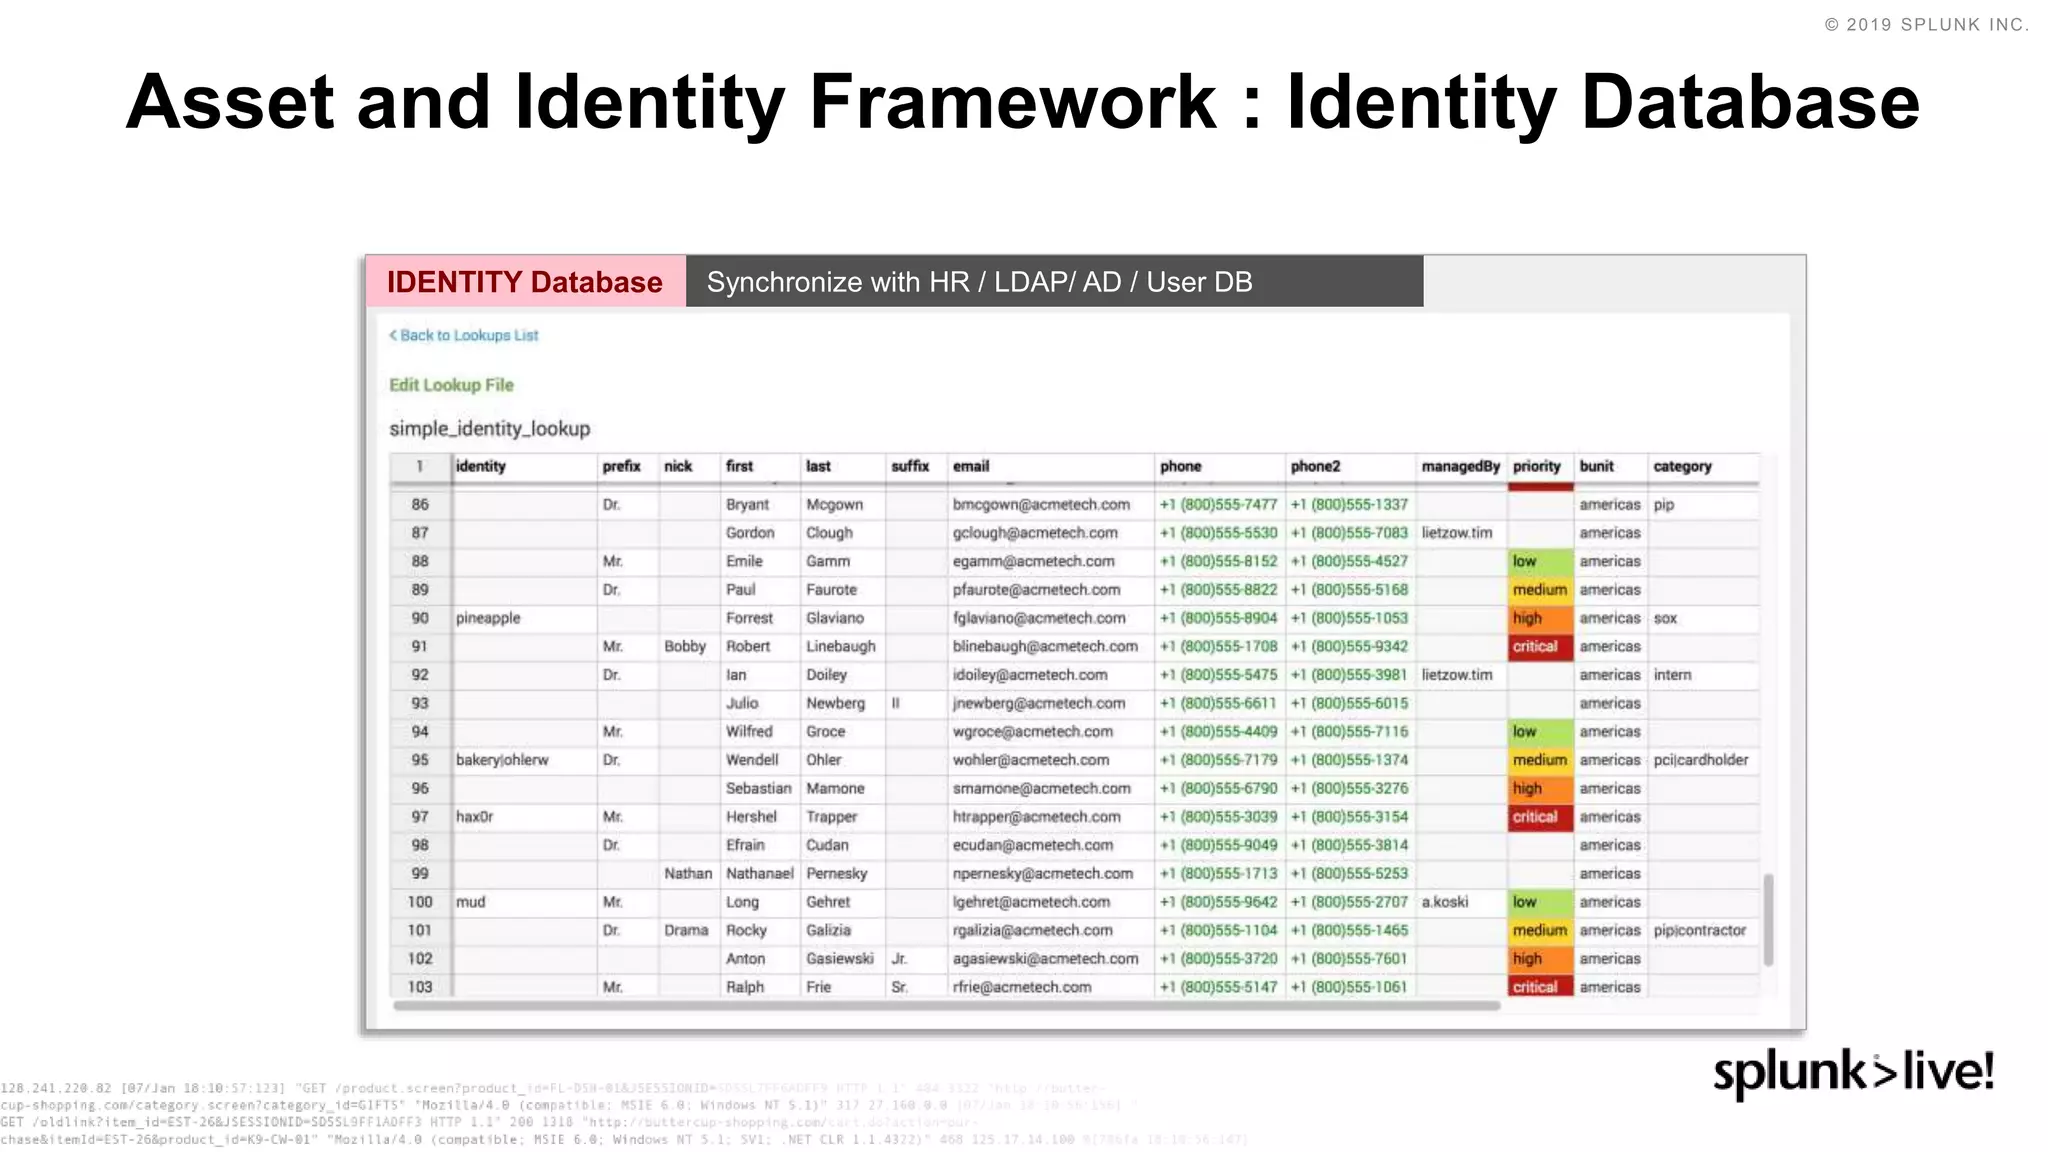This screenshot has height=1152, width=2048.
Task: Select the Drama nick cell
Action: (x=689, y=930)
